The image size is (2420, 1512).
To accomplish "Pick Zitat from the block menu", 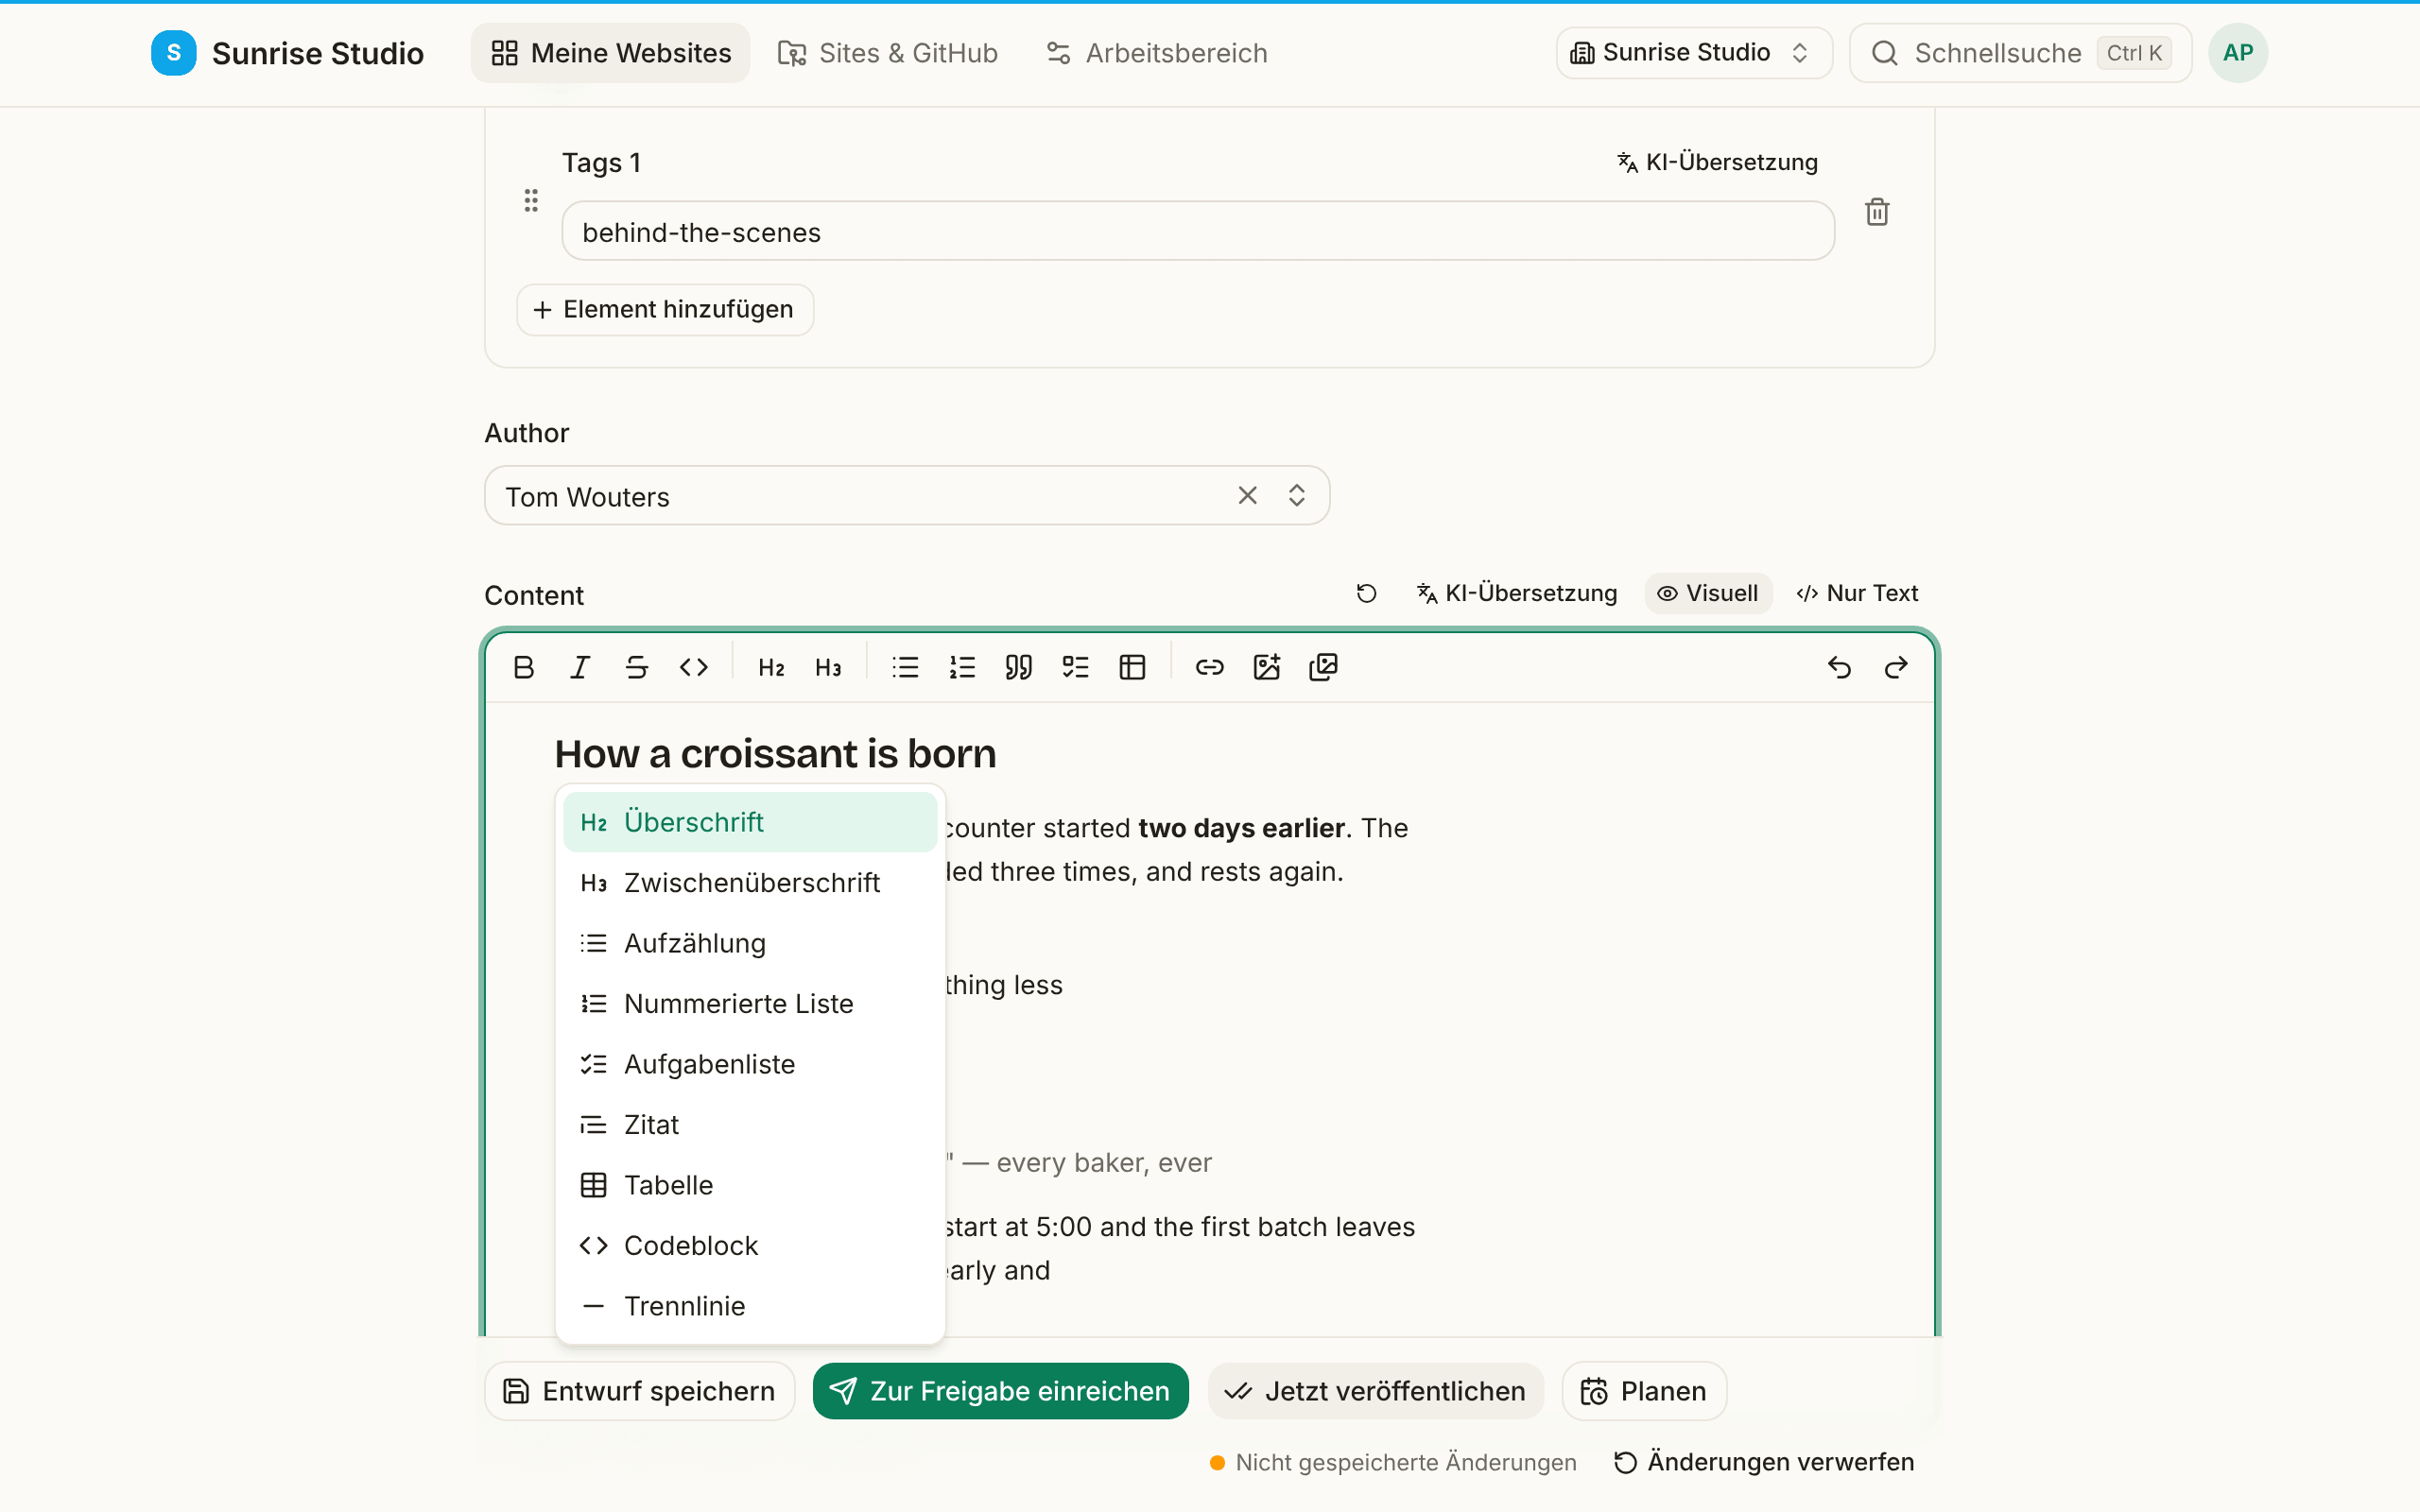I will 750,1125.
